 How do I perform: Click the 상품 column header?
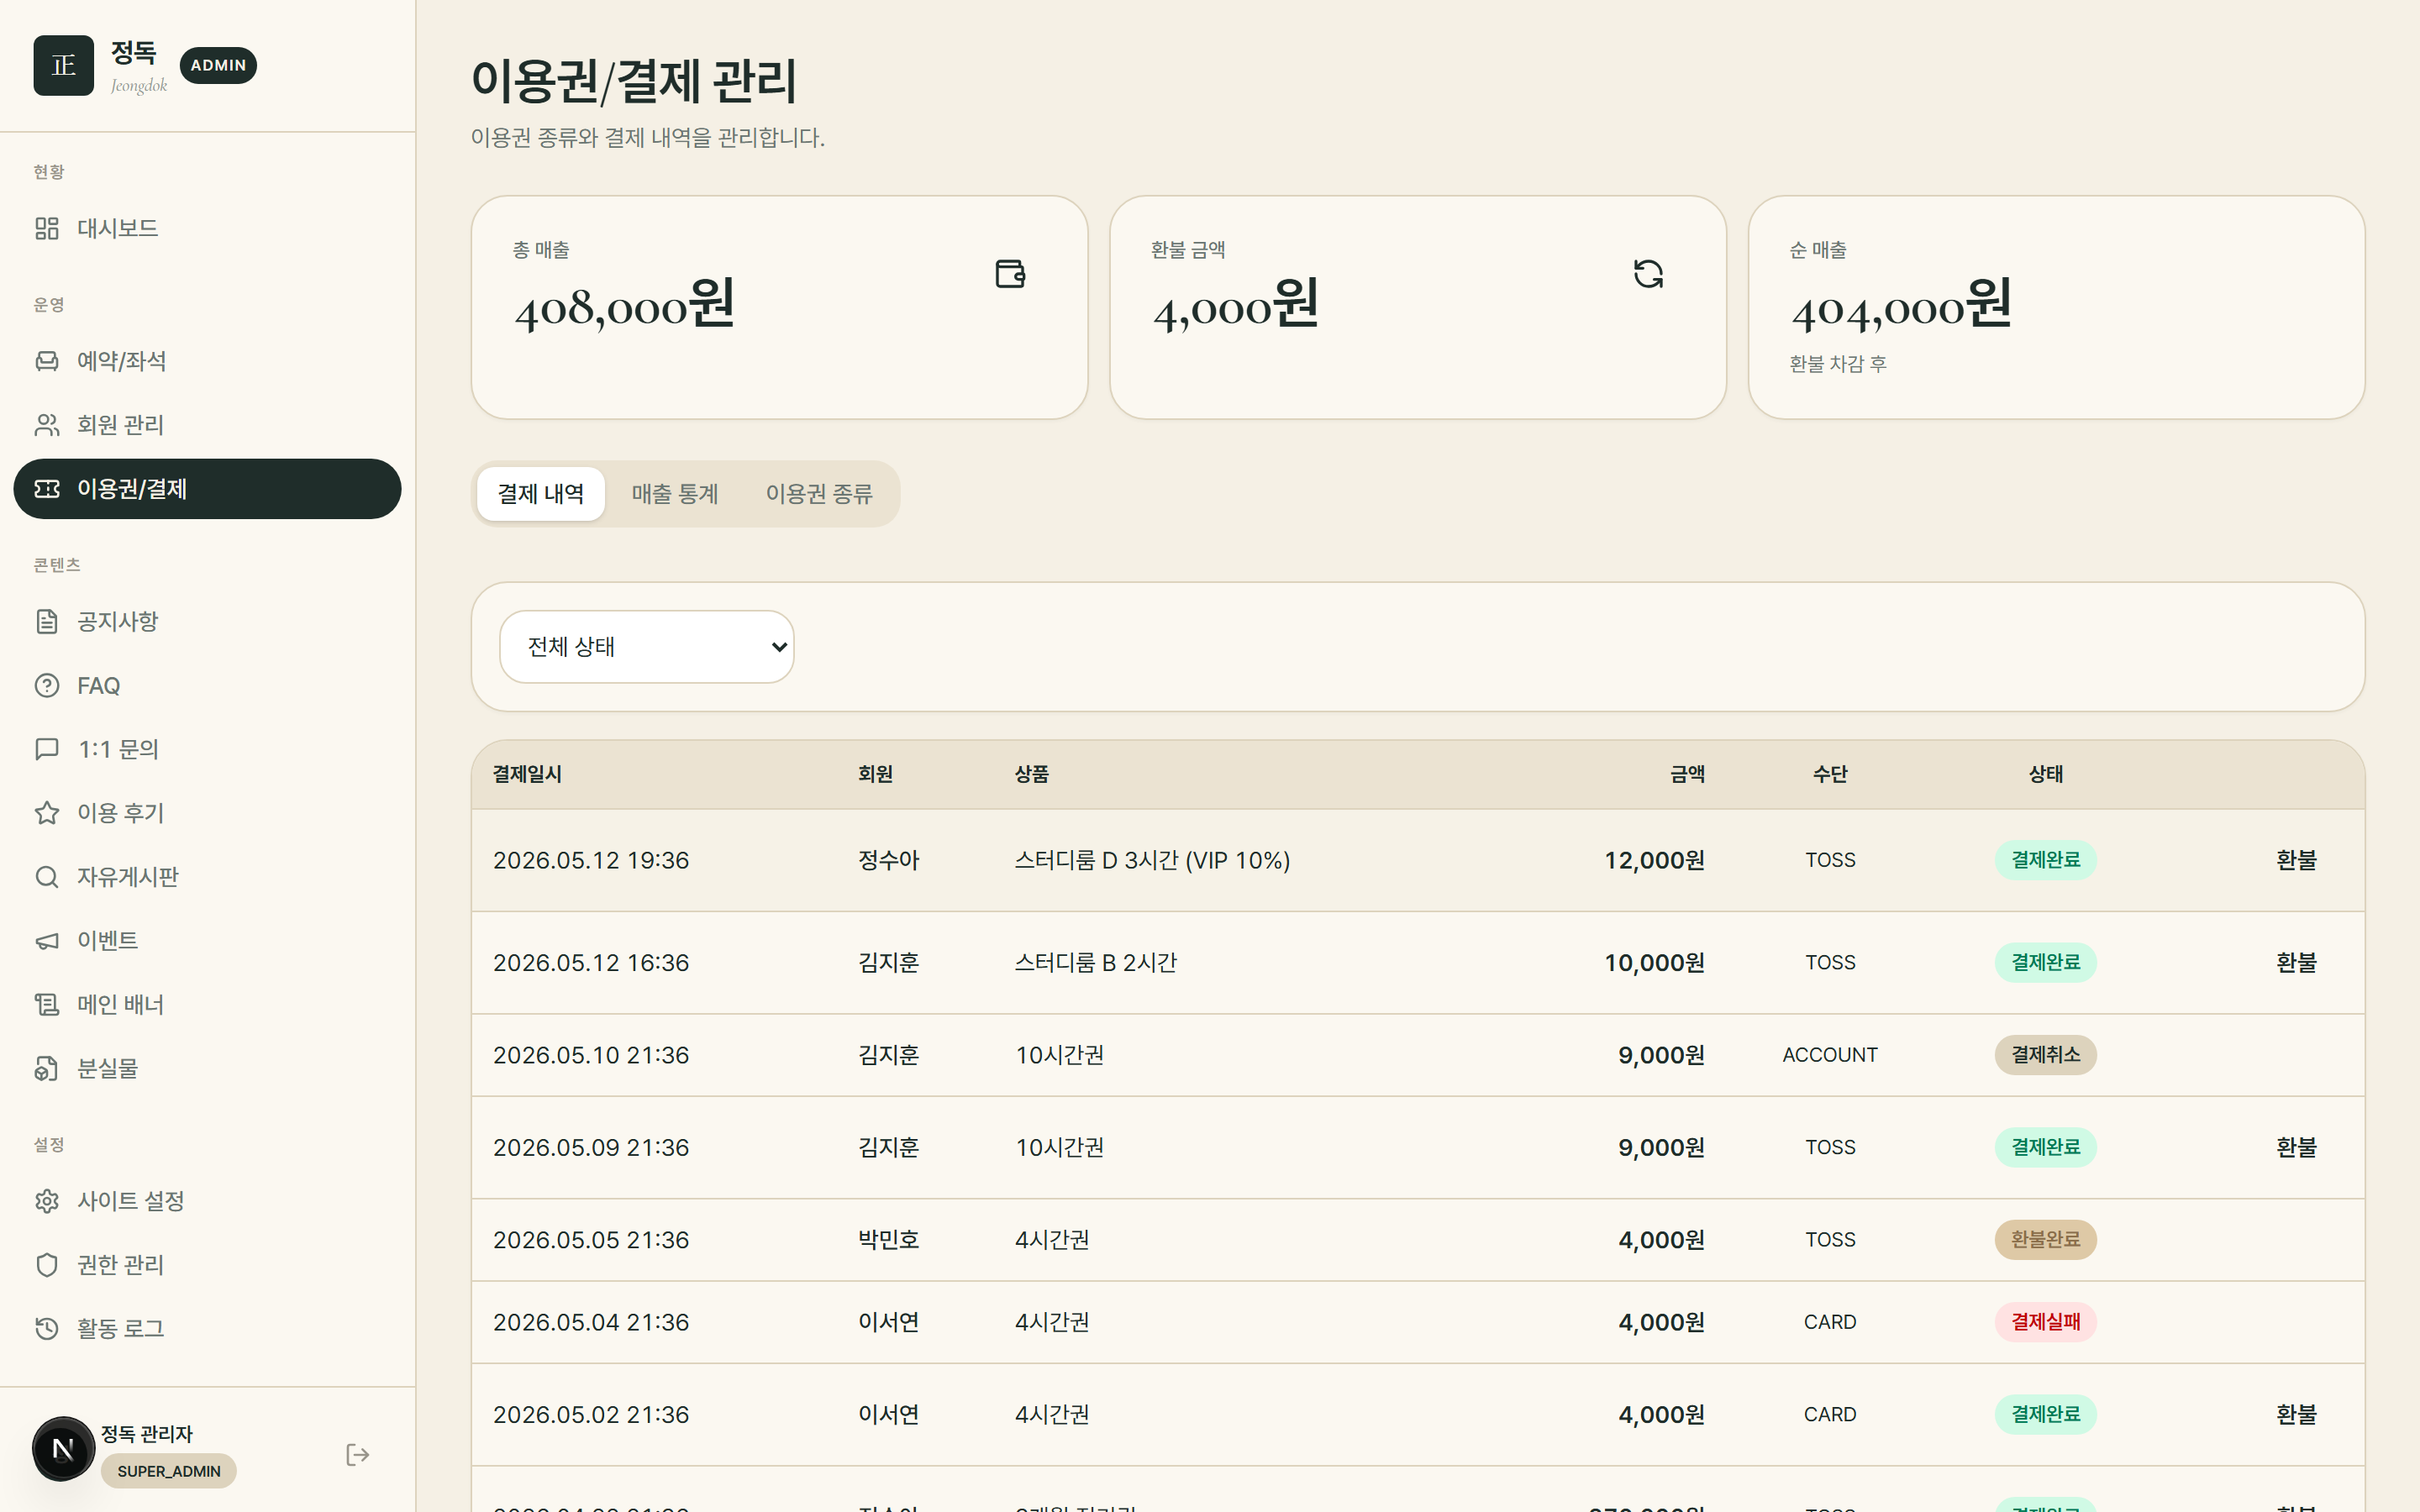click(1031, 774)
